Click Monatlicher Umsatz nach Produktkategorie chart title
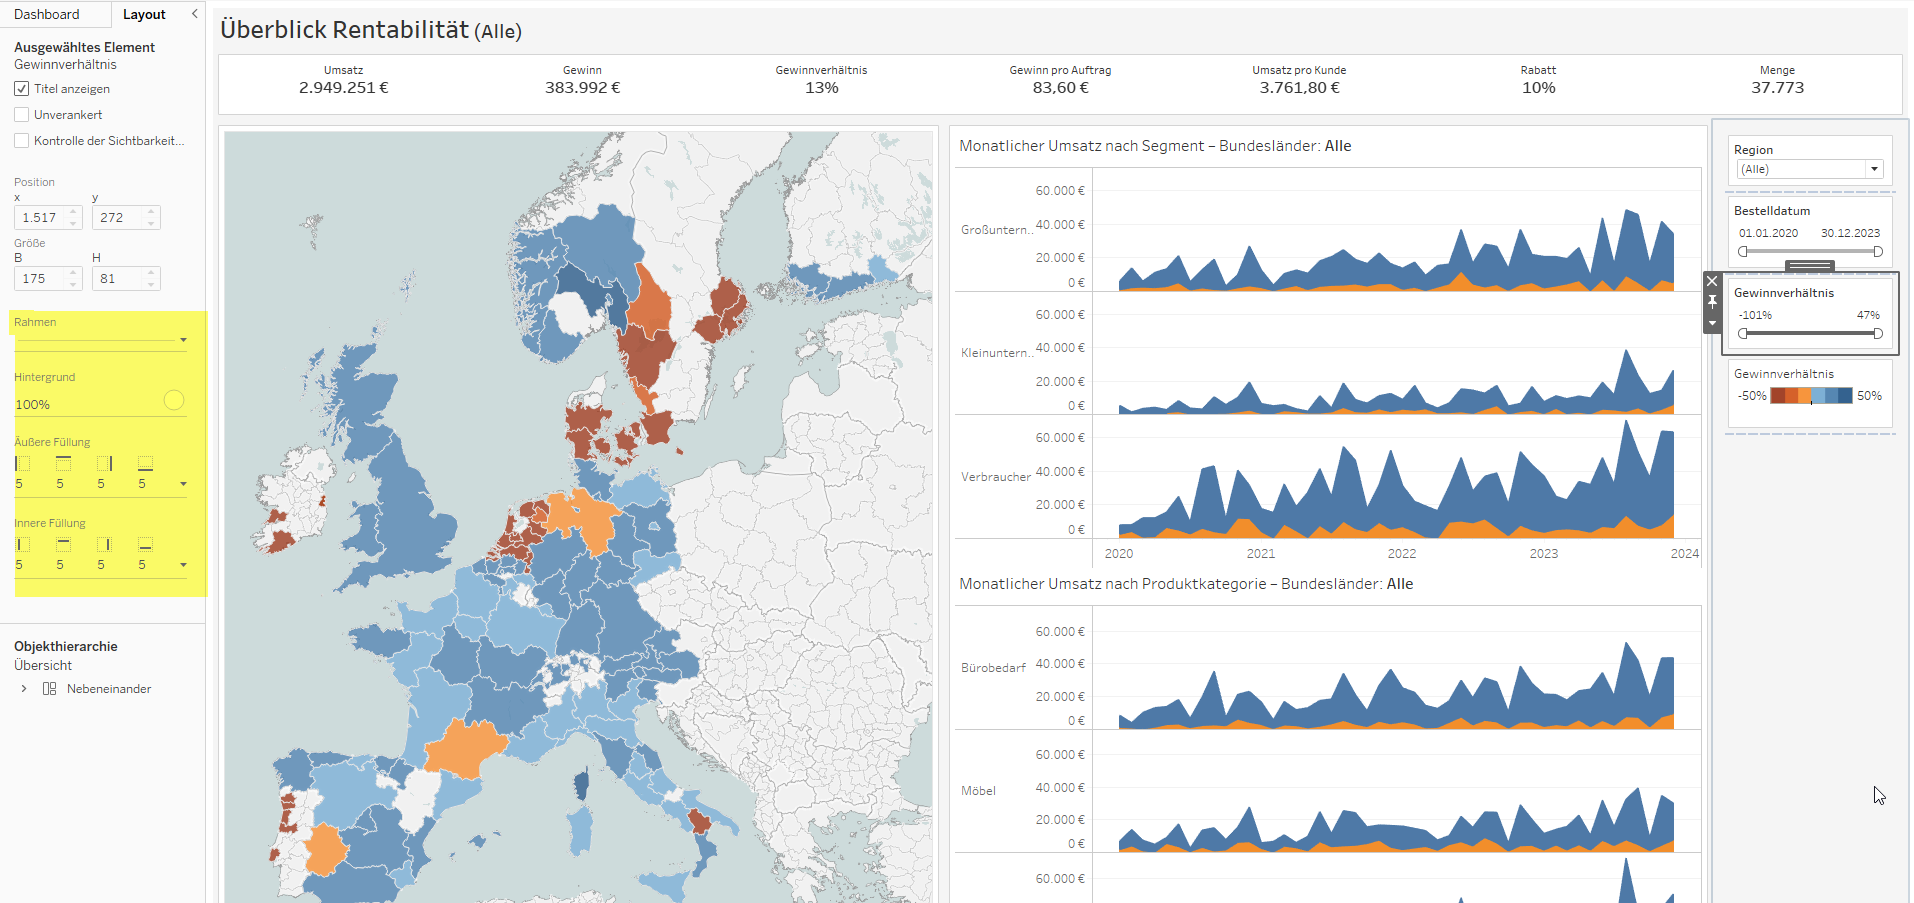The image size is (1914, 903). [1186, 584]
